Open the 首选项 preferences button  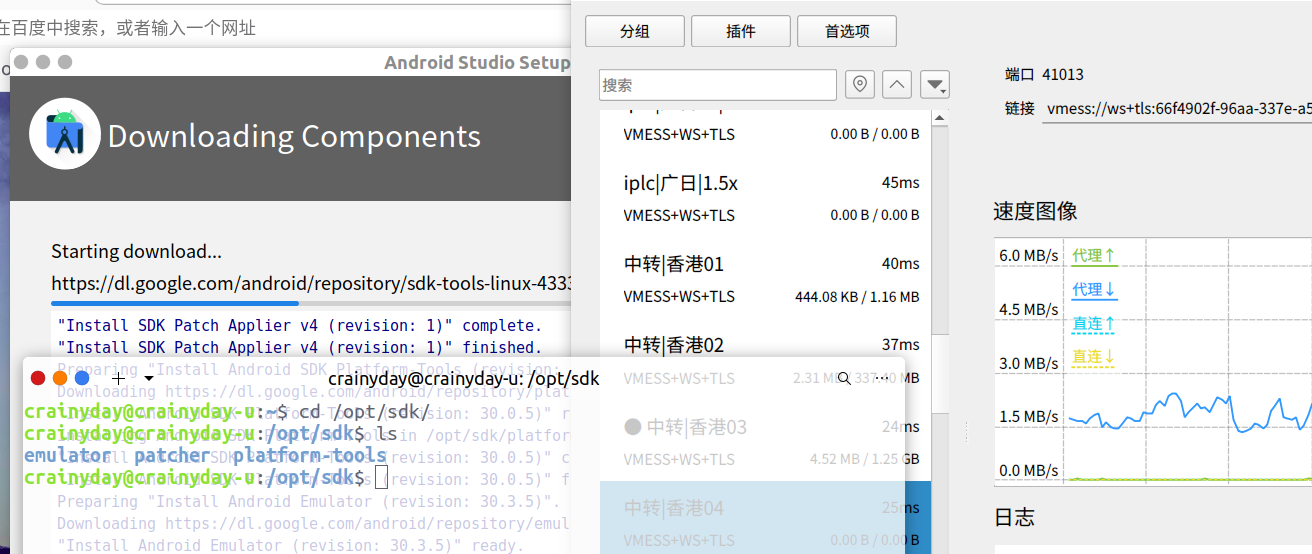[847, 31]
